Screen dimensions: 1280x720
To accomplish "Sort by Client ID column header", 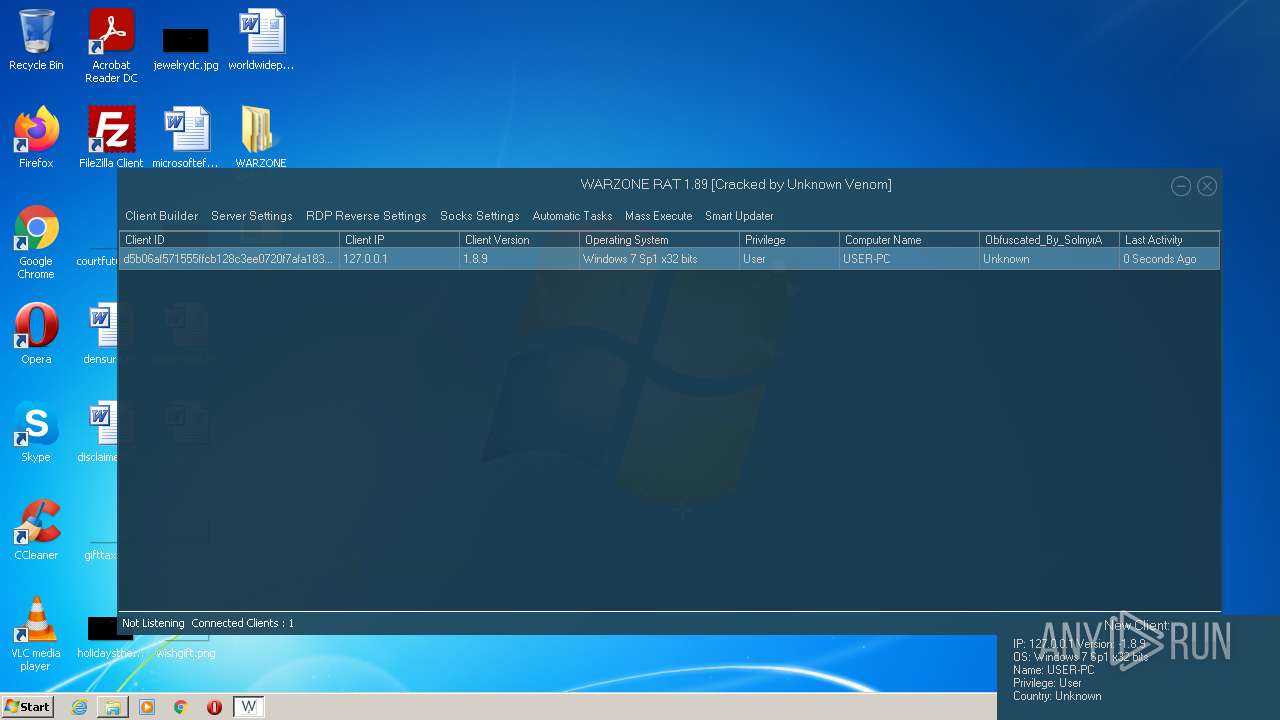I will coord(229,240).
